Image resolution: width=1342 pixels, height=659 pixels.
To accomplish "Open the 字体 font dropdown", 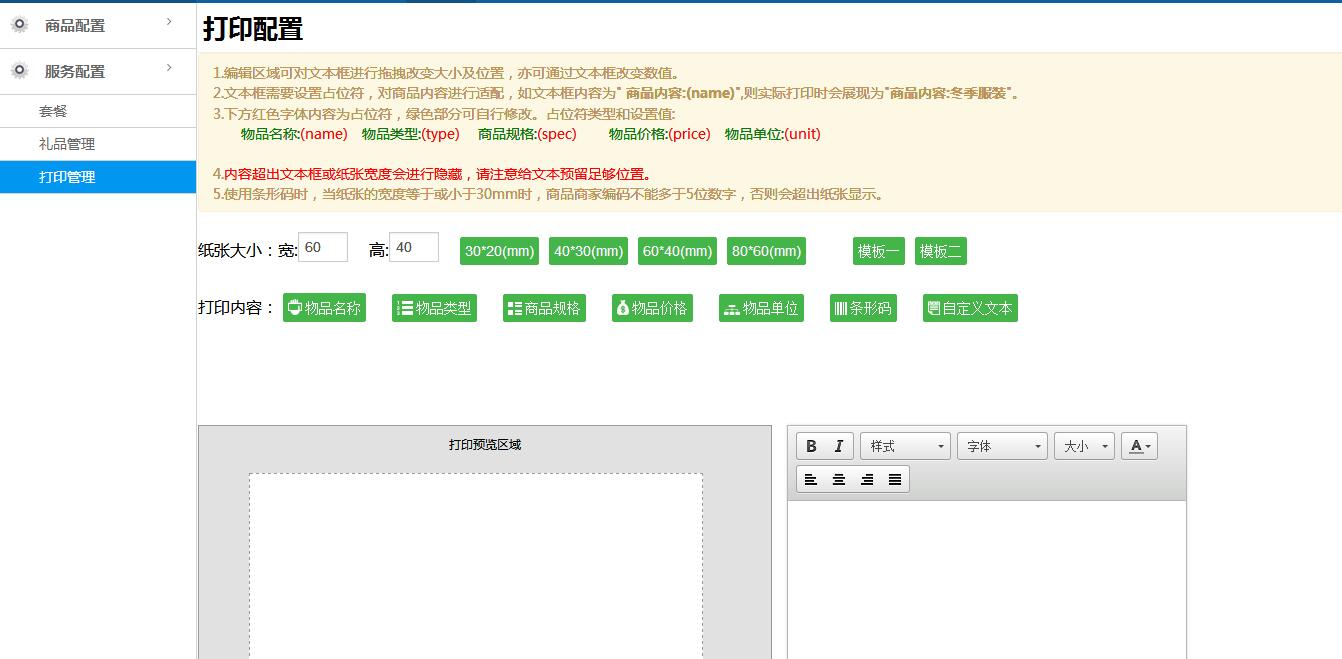I will pos(1001,446).
